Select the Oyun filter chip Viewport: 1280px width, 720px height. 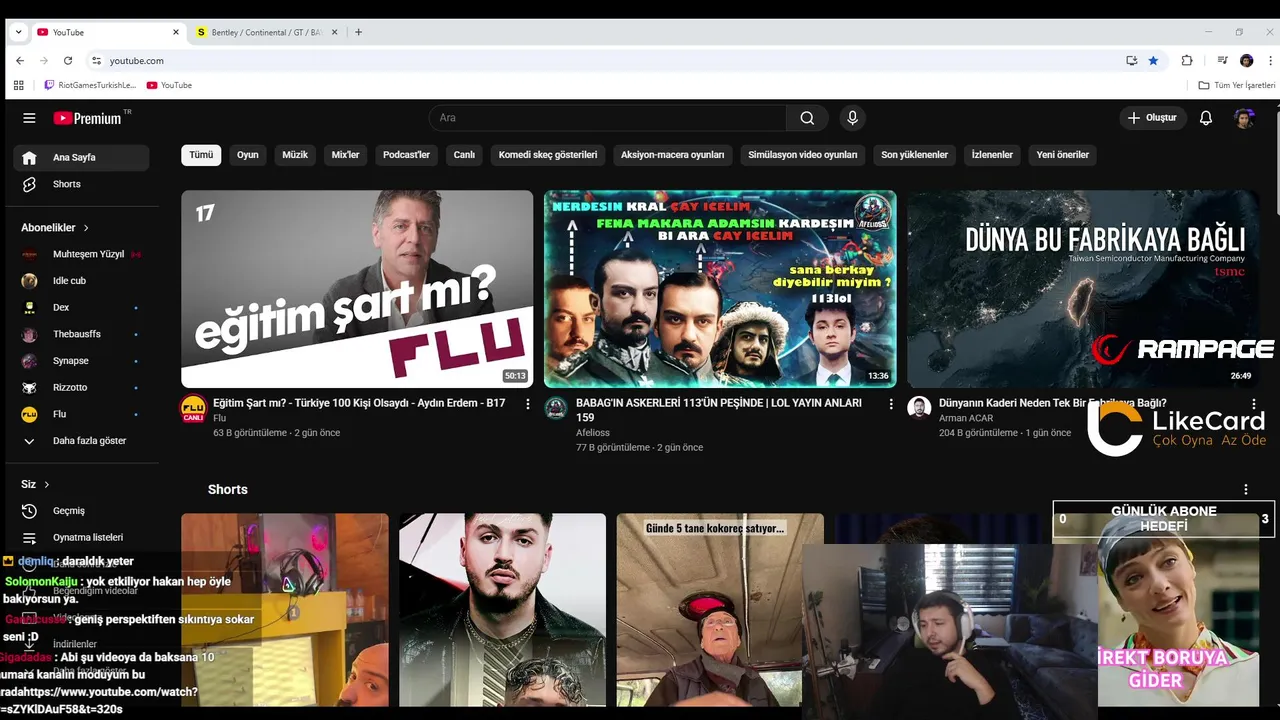coord(247,155)
